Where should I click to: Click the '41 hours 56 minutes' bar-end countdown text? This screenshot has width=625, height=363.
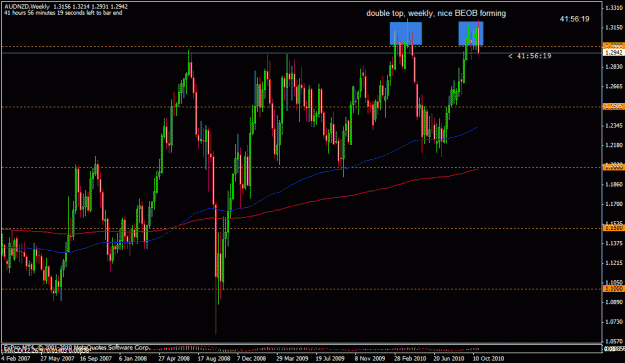tap(63, 13)
